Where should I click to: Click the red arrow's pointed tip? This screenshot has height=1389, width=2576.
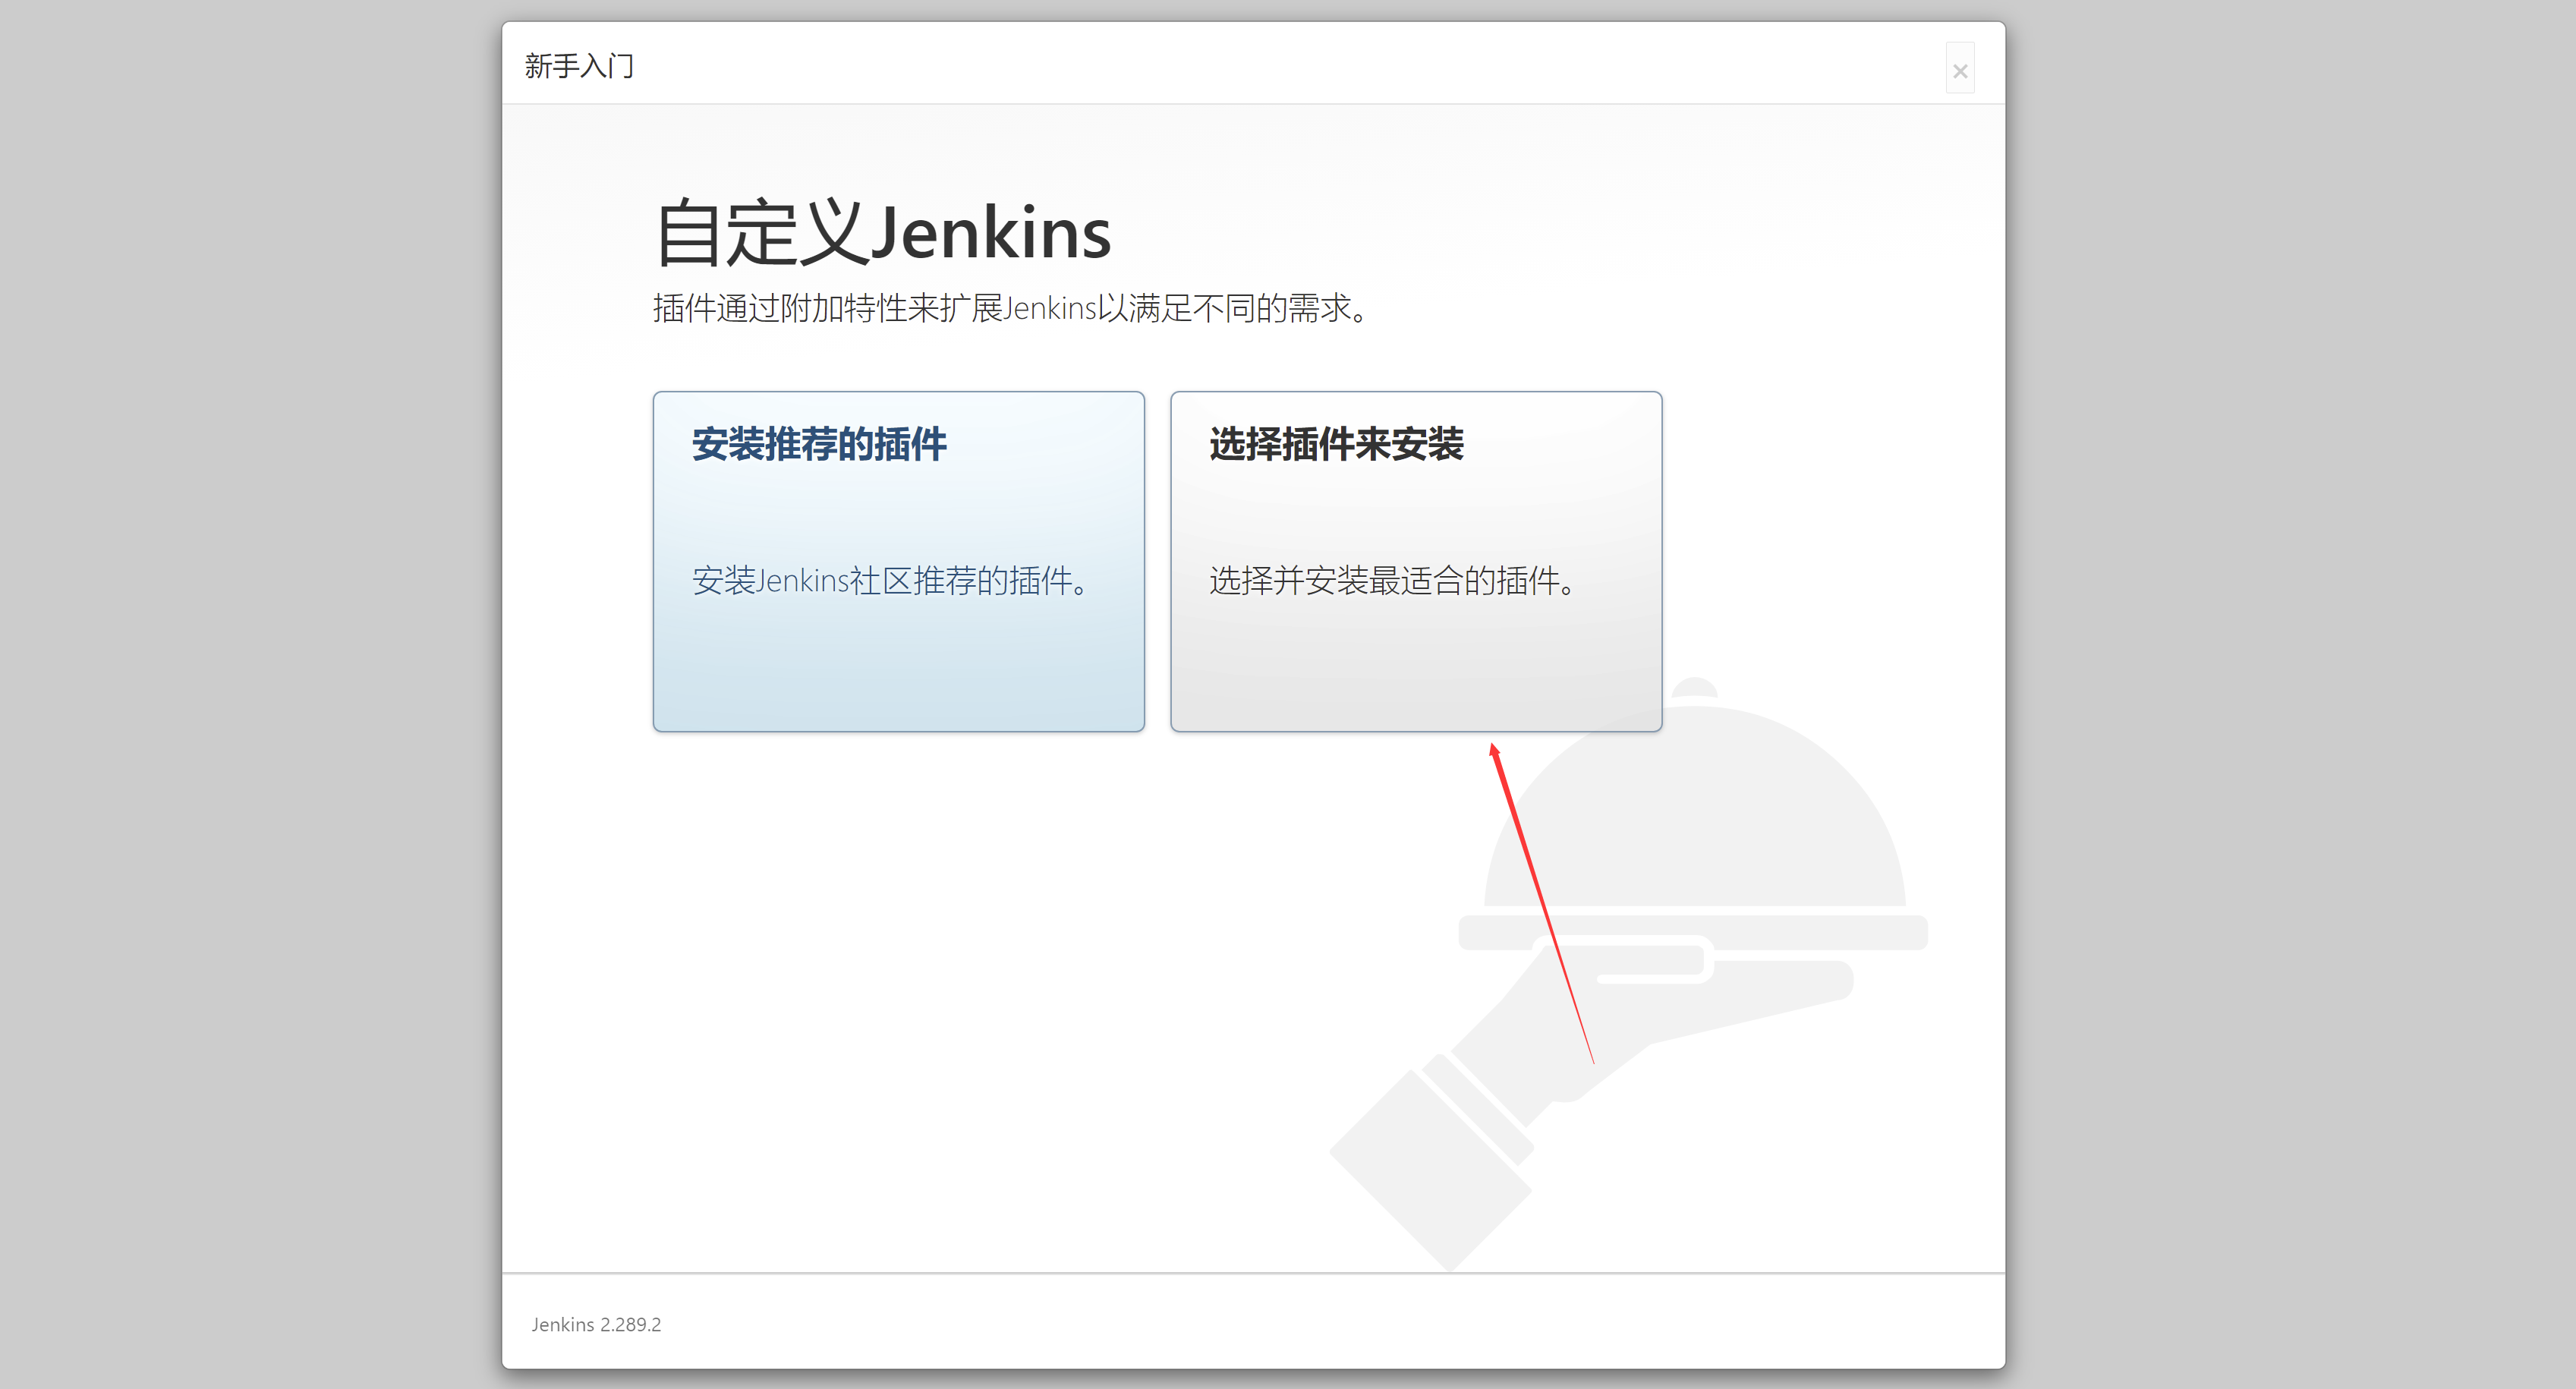coord(1493,747)
